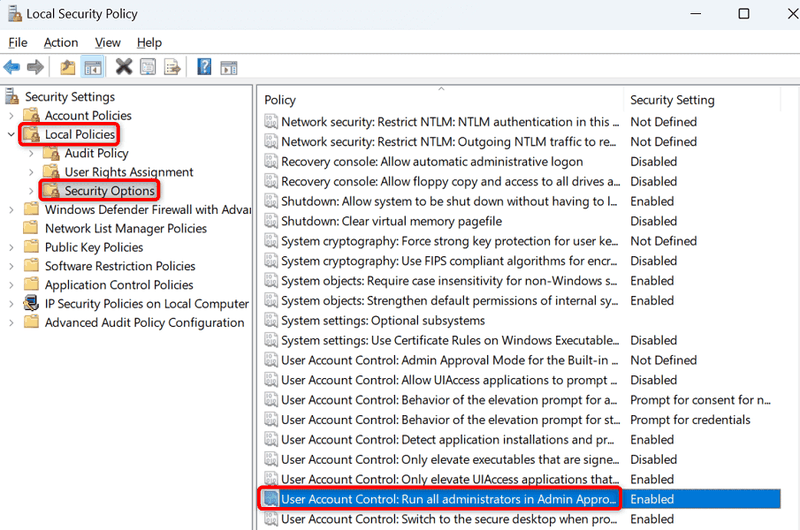Image resolution: width=800 pixels, height=530 pixels.
Task: Expand the Account Policies node
Action: [11, 116]
